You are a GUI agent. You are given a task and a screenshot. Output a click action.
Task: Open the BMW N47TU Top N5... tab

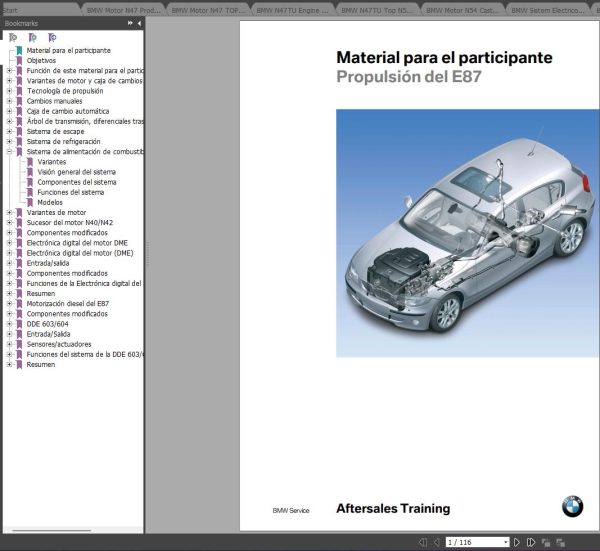[377, 10]
